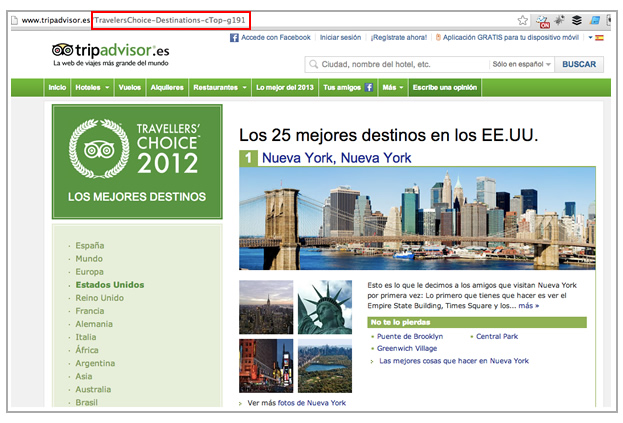Click the Facebook icon beside Accede con Facebook
The height and width of the screenshot is (423, 623).
(234, 38)
